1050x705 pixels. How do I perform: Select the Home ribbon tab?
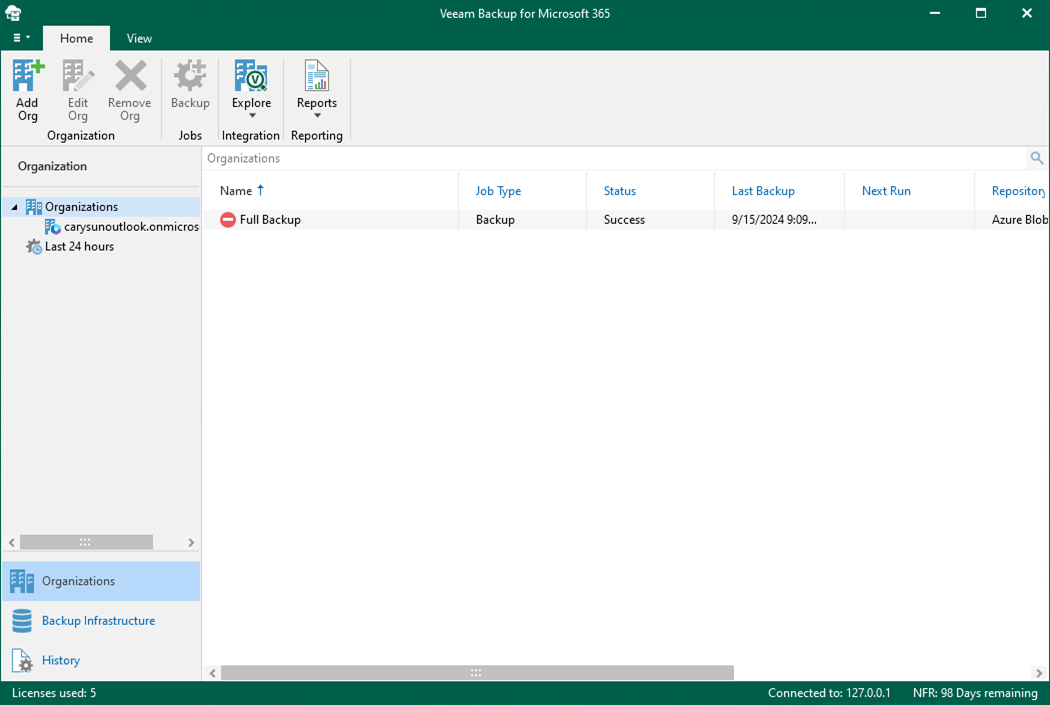[x=76, y=38]
